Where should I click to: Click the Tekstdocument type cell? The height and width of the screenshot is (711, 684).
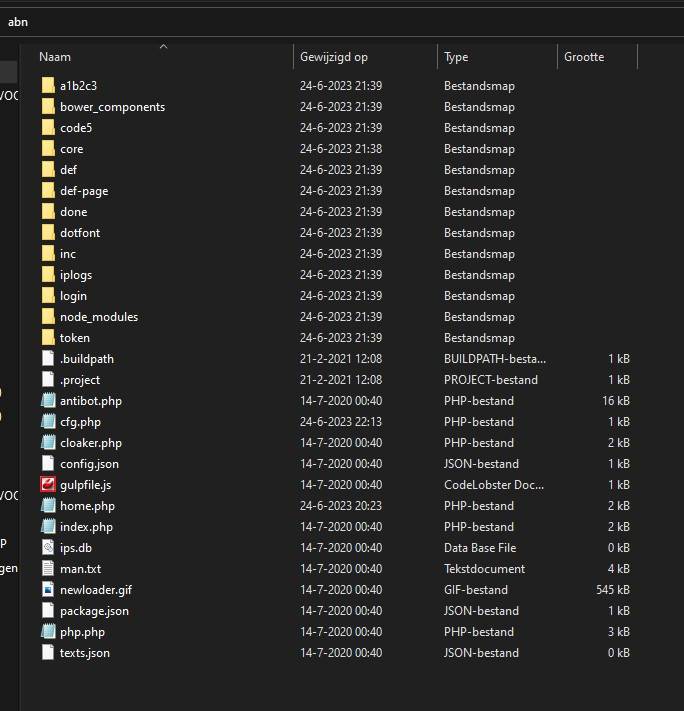tap(484, 569)
